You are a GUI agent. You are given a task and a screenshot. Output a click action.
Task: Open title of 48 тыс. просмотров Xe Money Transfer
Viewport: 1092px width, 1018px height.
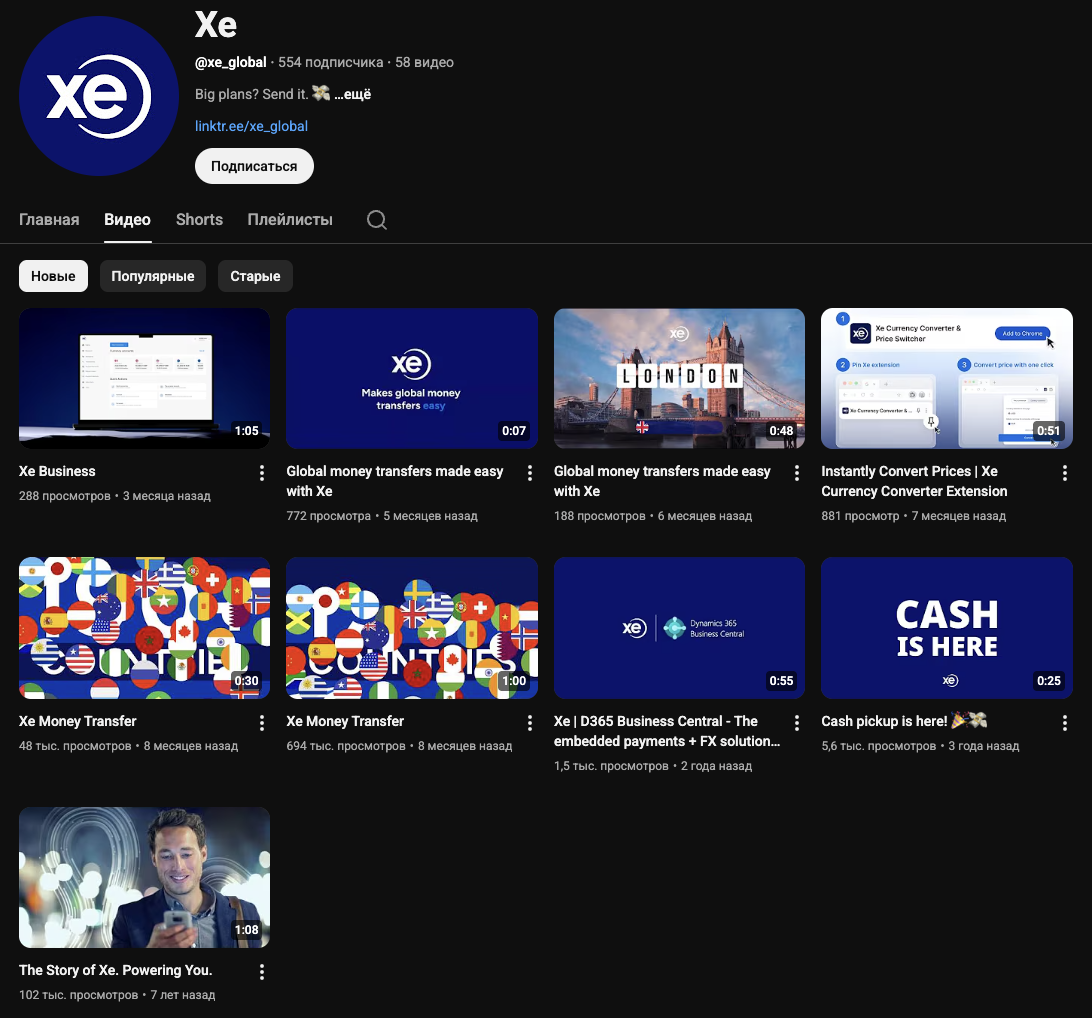(77, 721)
